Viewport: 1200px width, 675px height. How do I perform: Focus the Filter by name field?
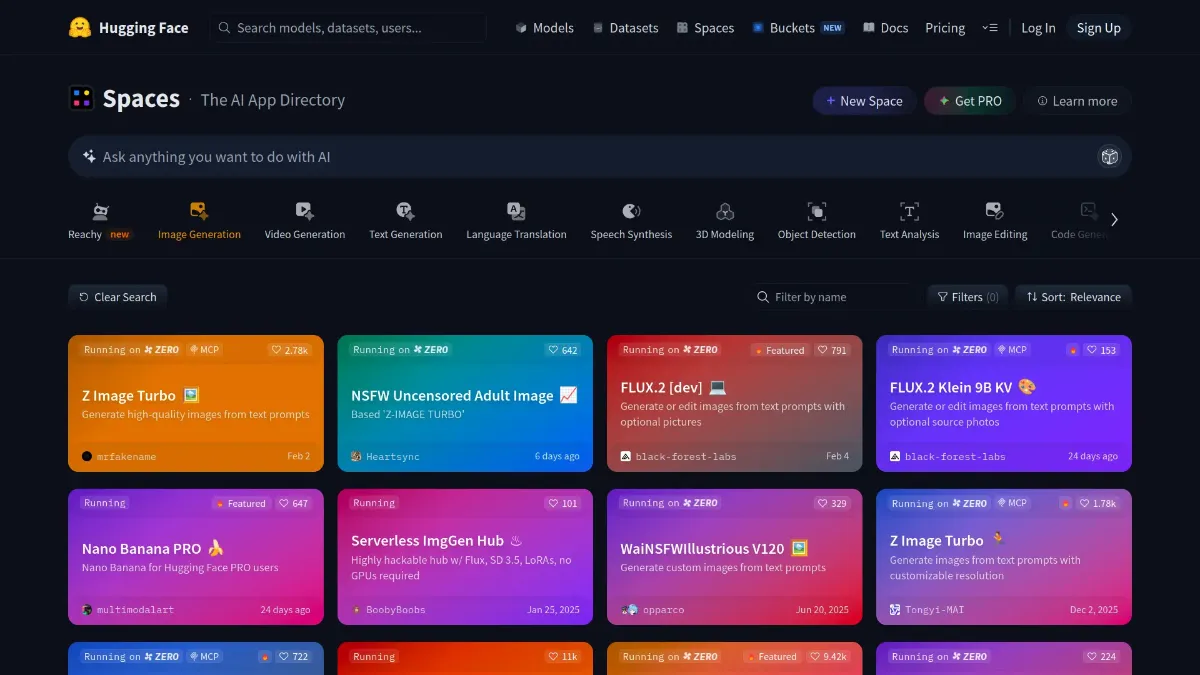[835, 297]
